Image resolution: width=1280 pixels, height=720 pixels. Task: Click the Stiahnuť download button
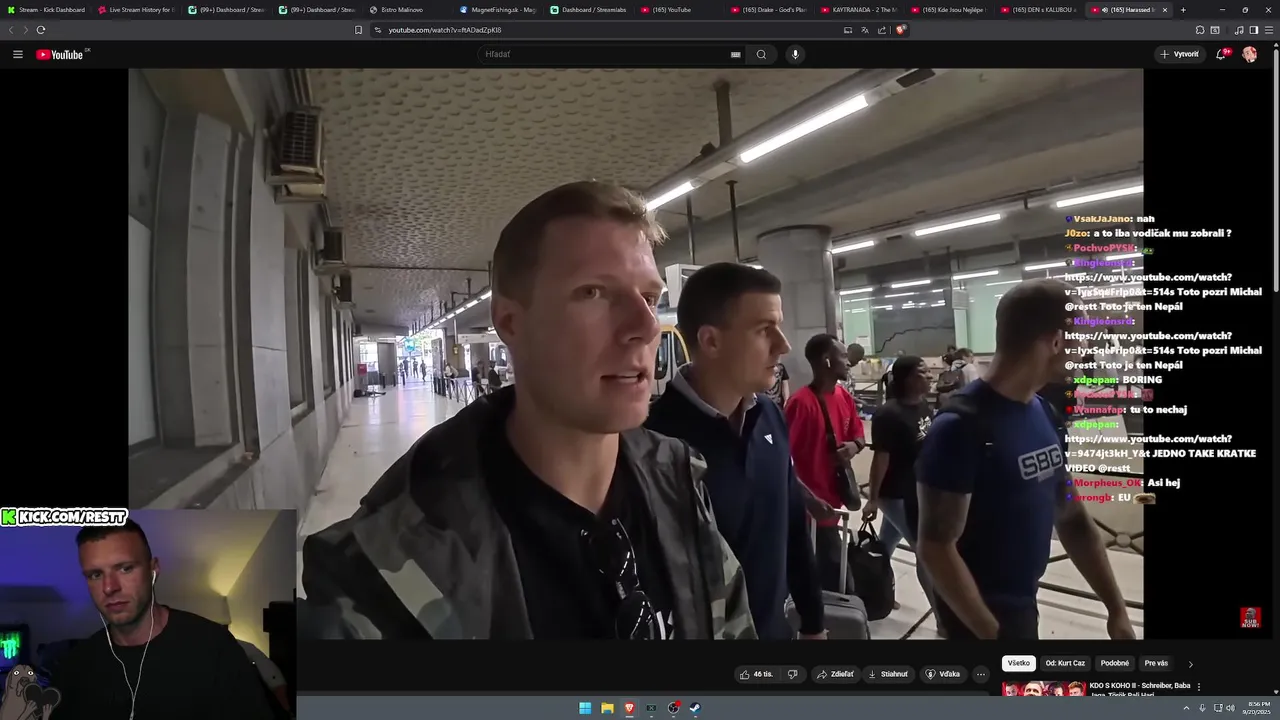click(x=888, y=674)
